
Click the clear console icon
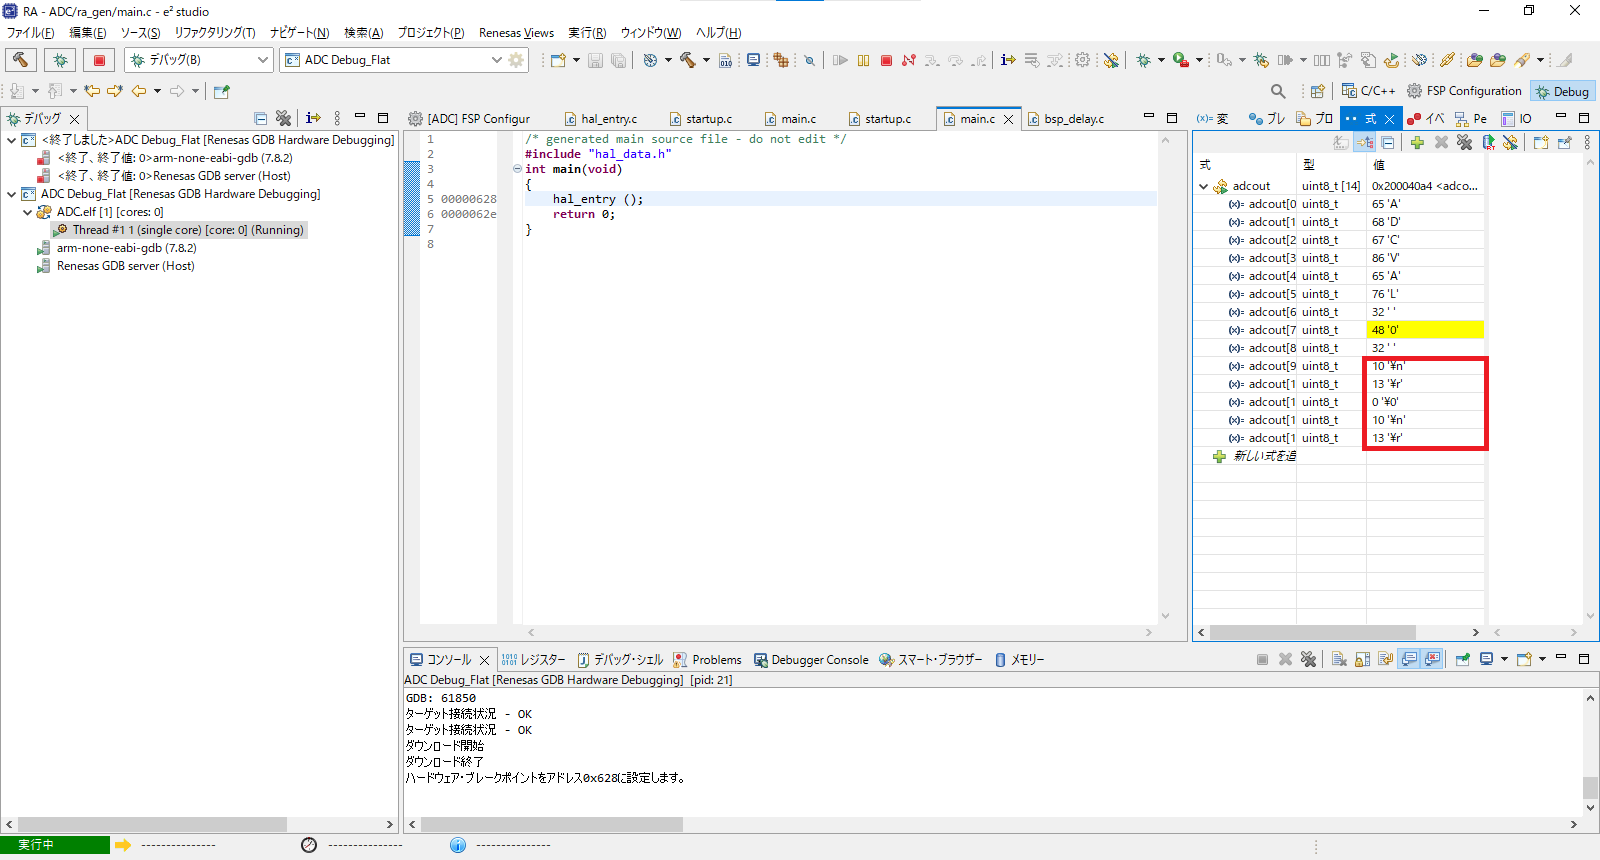click(x=1339, y=660)
